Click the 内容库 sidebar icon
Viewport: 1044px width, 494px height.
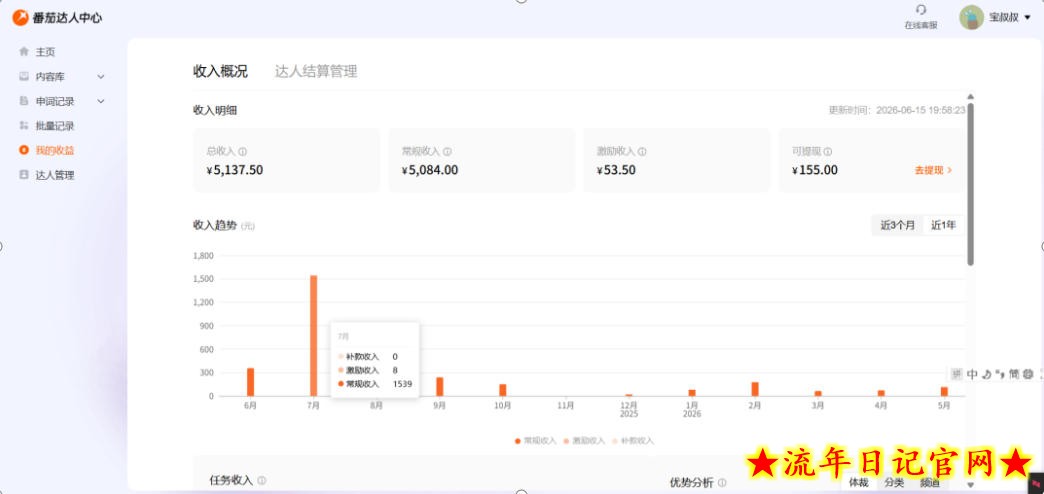[x=24, y=77]
